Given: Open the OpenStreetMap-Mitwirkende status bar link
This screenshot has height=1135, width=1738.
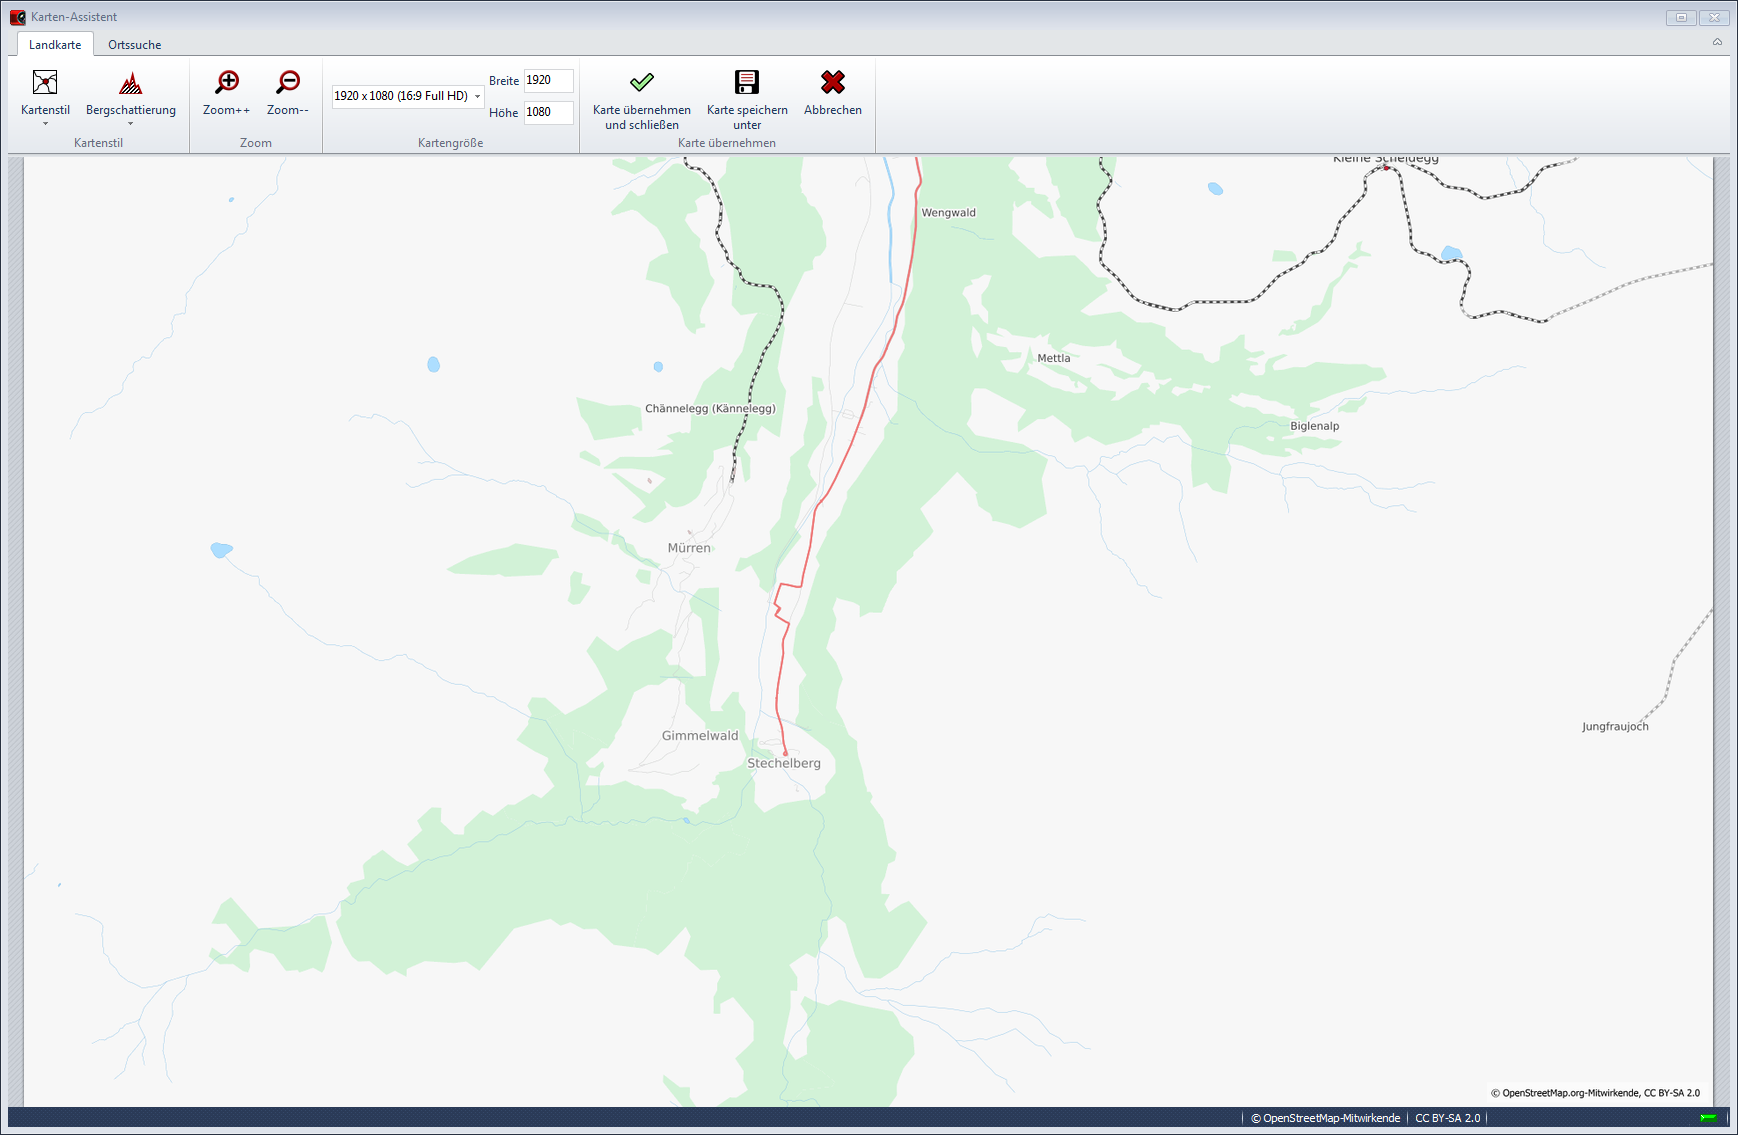Looking at the screenshot, I should 1330,1118.
